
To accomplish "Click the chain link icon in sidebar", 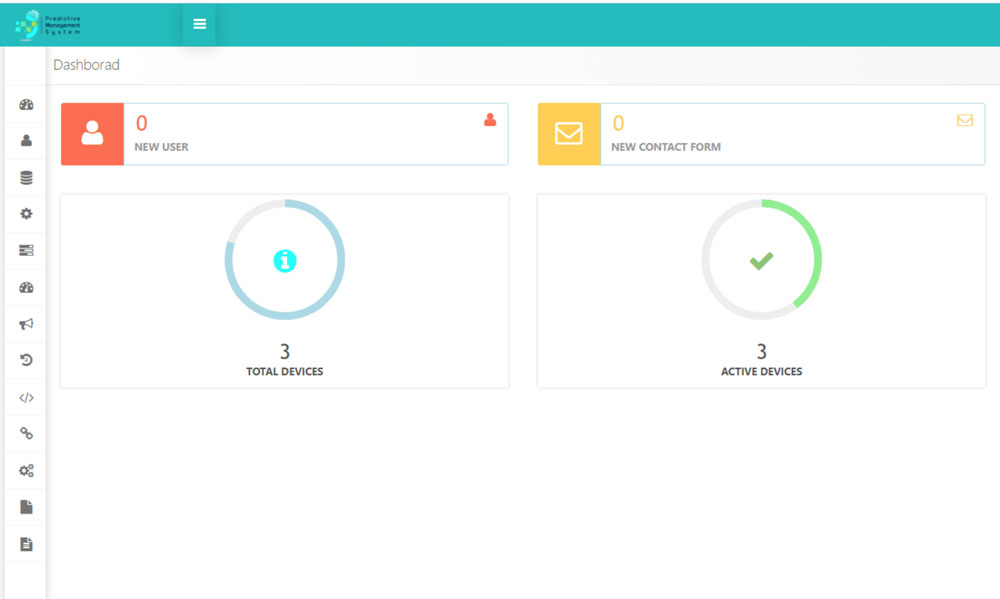I will pyautogui.click(x=25, y=433).
